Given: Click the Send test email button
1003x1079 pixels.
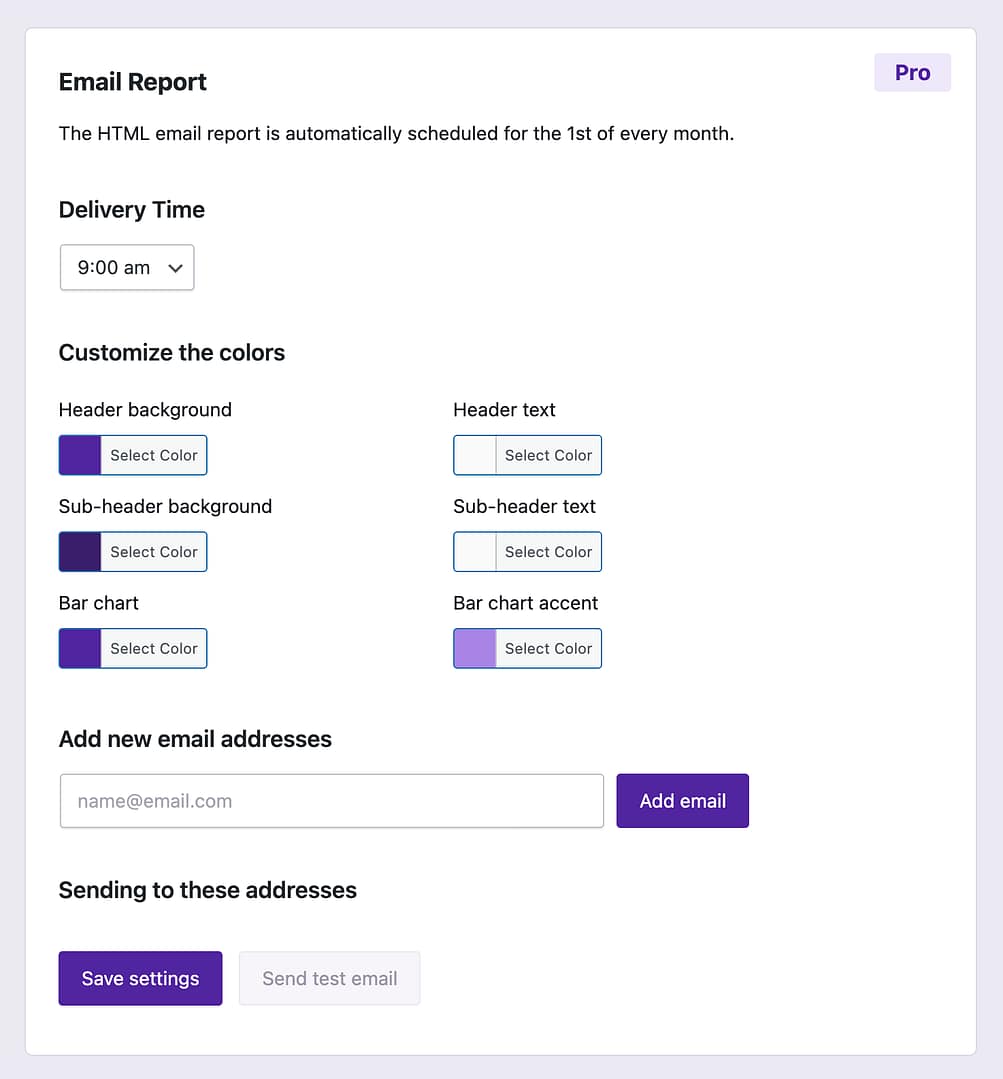Looking at the screenshot, I should pyautogui.click(x=329, y=978).
